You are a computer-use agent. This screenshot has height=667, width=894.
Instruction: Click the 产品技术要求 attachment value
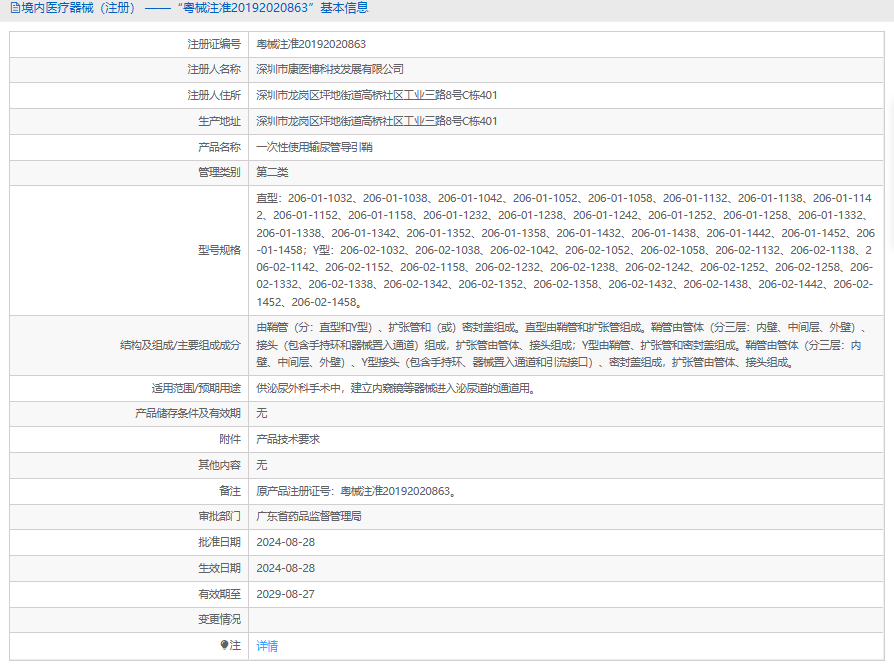pyautogui.click(x=288, y=439)
